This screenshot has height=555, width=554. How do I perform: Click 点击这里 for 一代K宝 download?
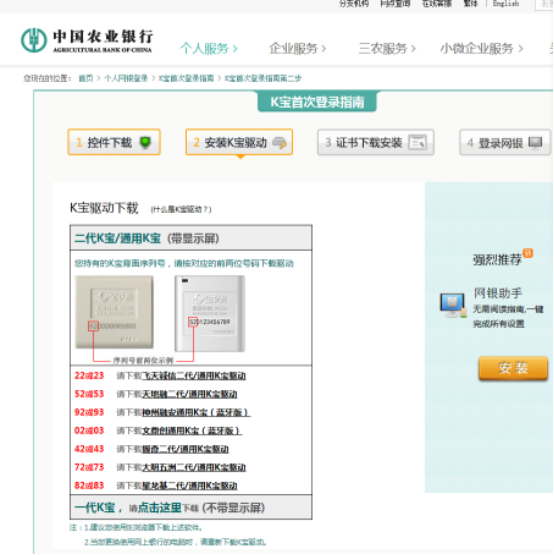(x=160, y=508)
